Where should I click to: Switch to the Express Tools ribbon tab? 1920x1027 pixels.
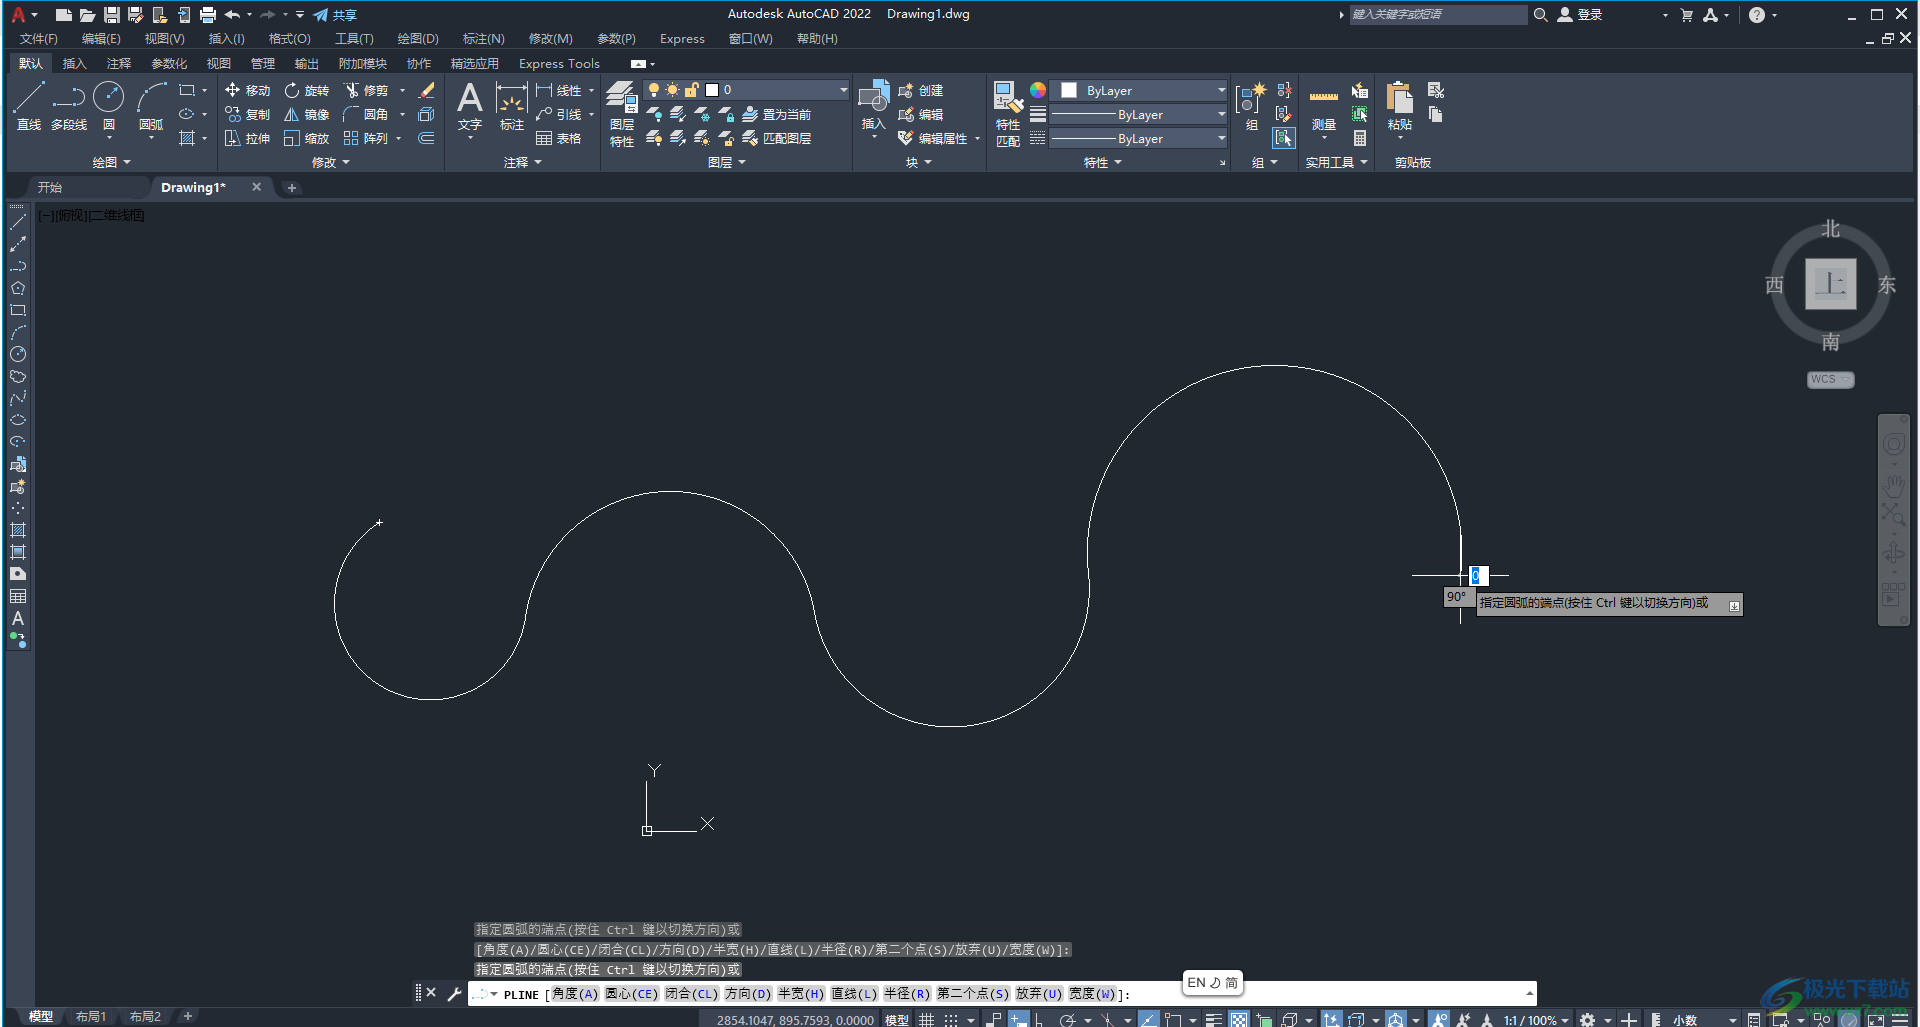[x=559, y=63]
